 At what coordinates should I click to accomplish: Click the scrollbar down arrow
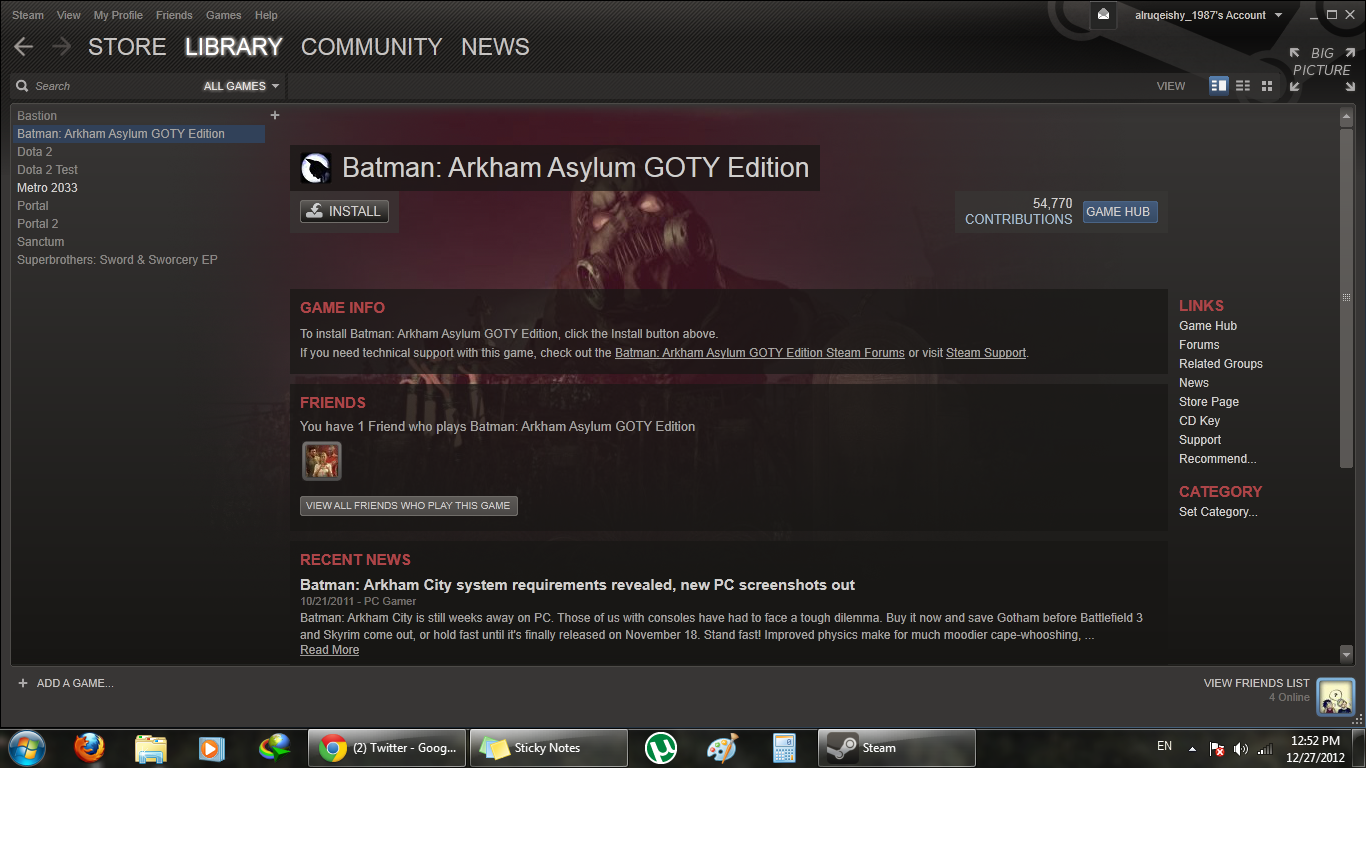click(1346, 654)
